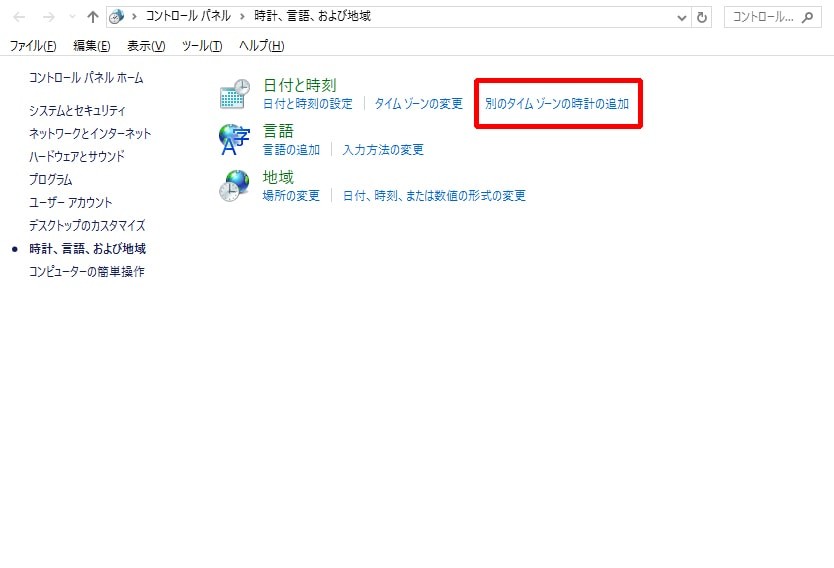Go back with the back arrow
This screenshot has height=568, width=834.
[x=19, y=17]
